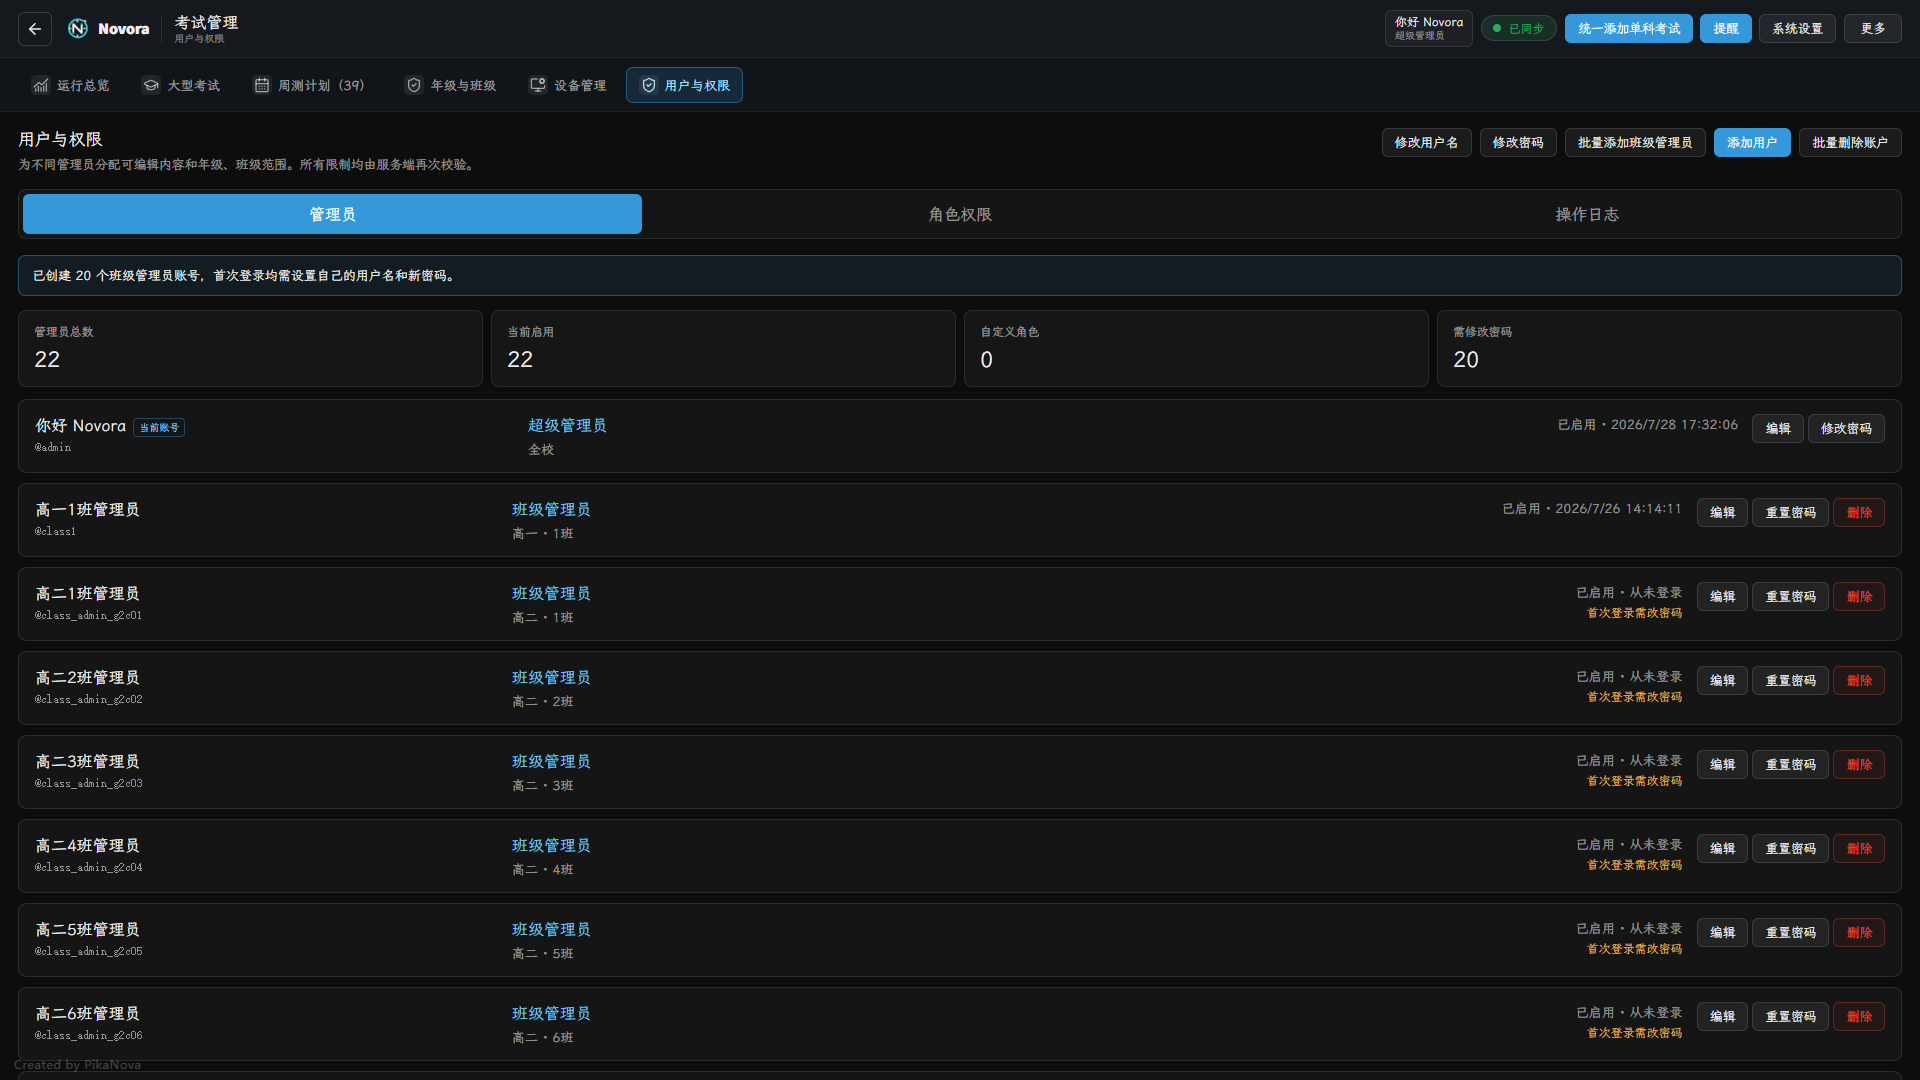Screen dimensions: 1920x1080
Task: Edit the 高二4班管理员 account
Action: pyautogui.click(x=1722, y=848)
